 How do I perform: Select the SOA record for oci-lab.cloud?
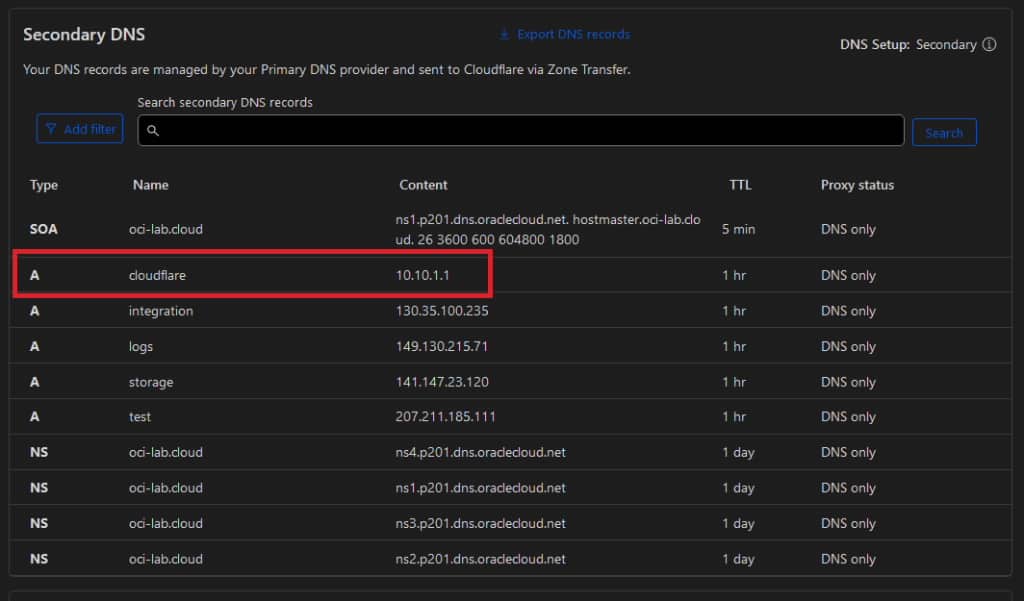pos(250,229)
